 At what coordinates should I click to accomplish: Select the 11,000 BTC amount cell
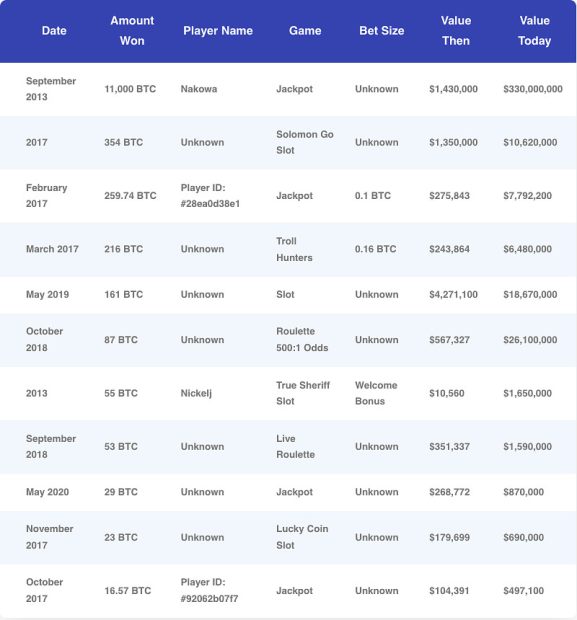click(130, 89)
